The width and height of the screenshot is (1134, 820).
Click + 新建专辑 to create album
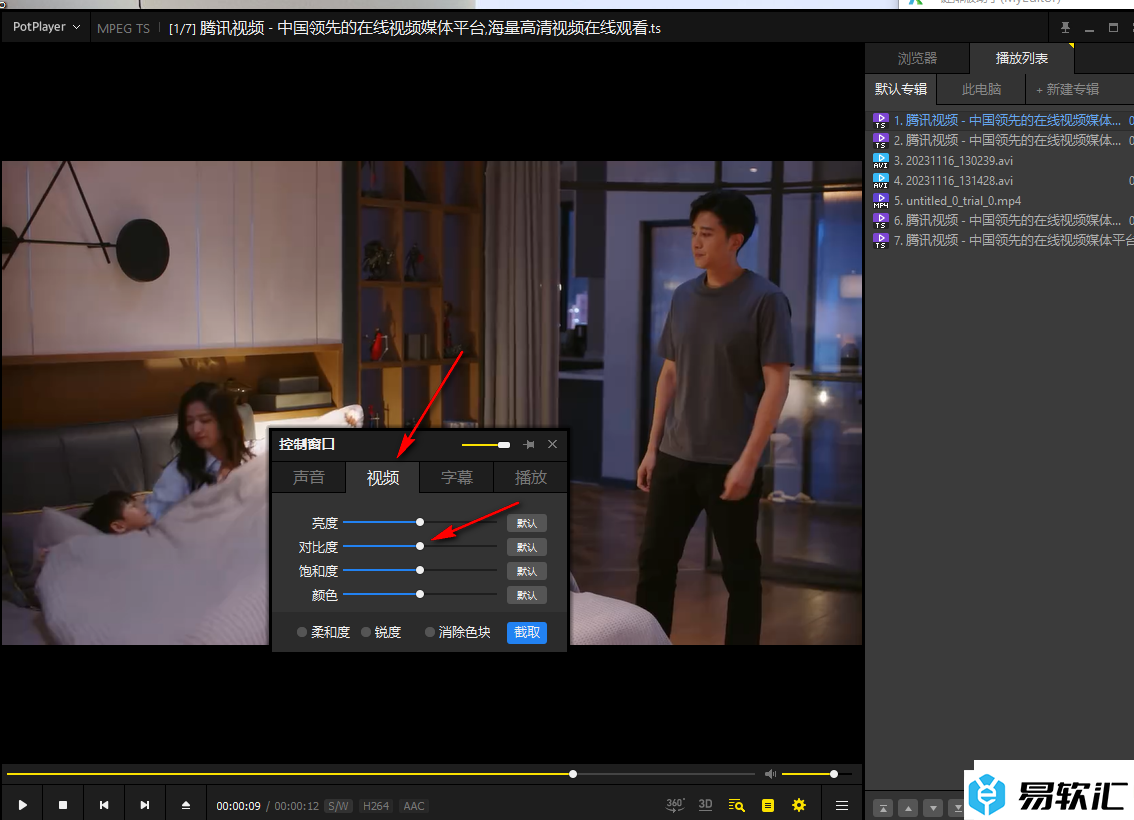pyautogui.click(x=1067, y=89)
